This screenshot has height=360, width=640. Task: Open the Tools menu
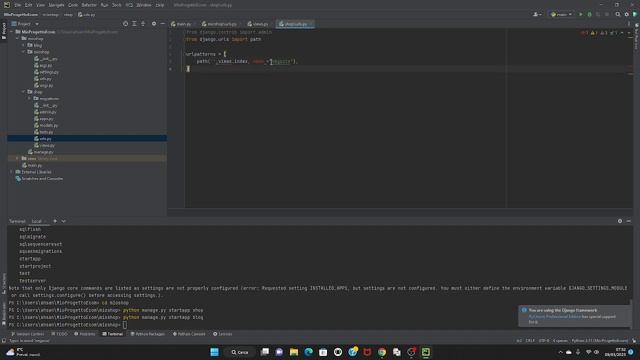click(x=117, y=5)
